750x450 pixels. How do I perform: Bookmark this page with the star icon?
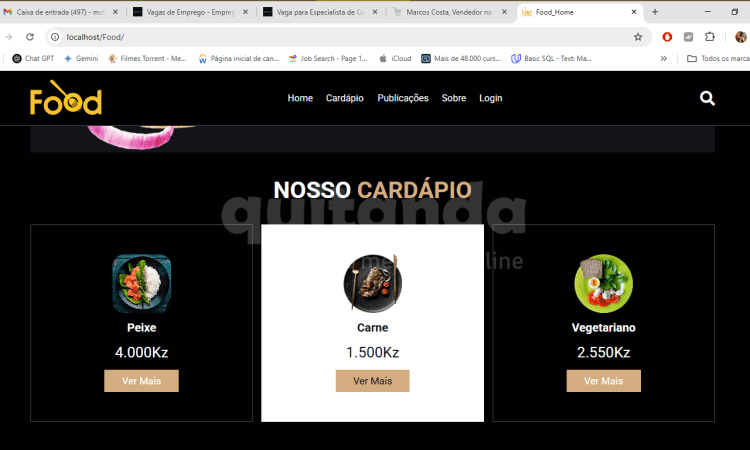(x=638, y=37)
